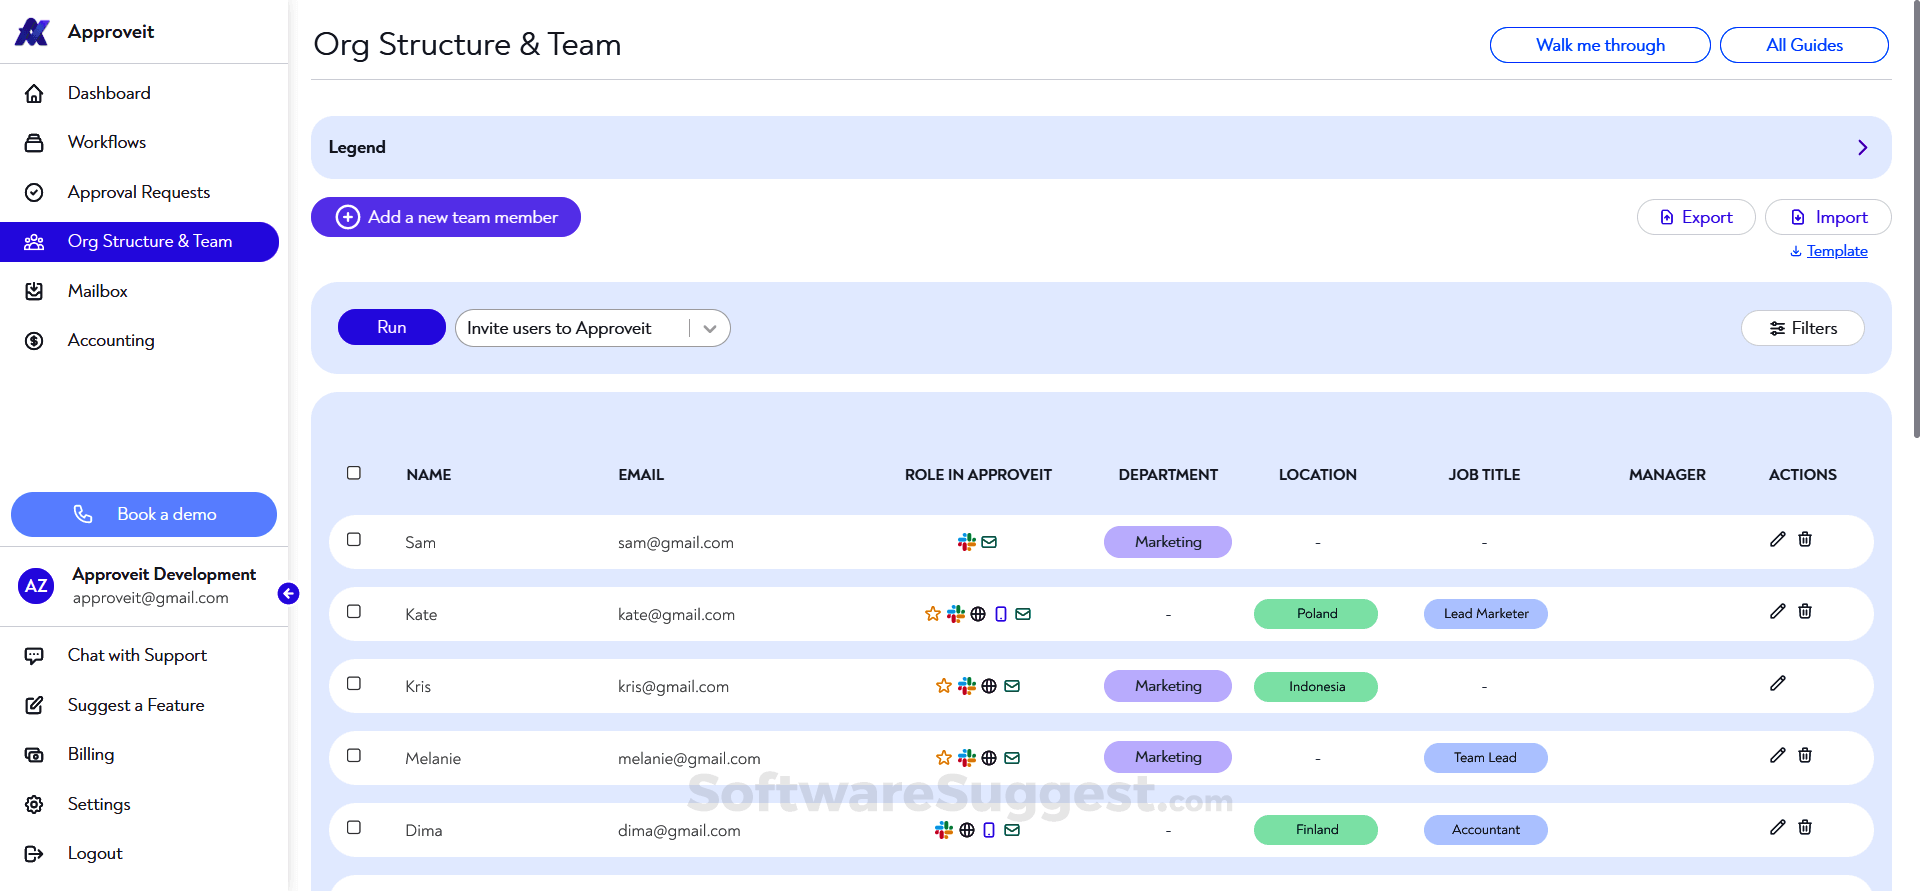
Task: Check the checkbox for Kris
Action: (x=354, y=683)
